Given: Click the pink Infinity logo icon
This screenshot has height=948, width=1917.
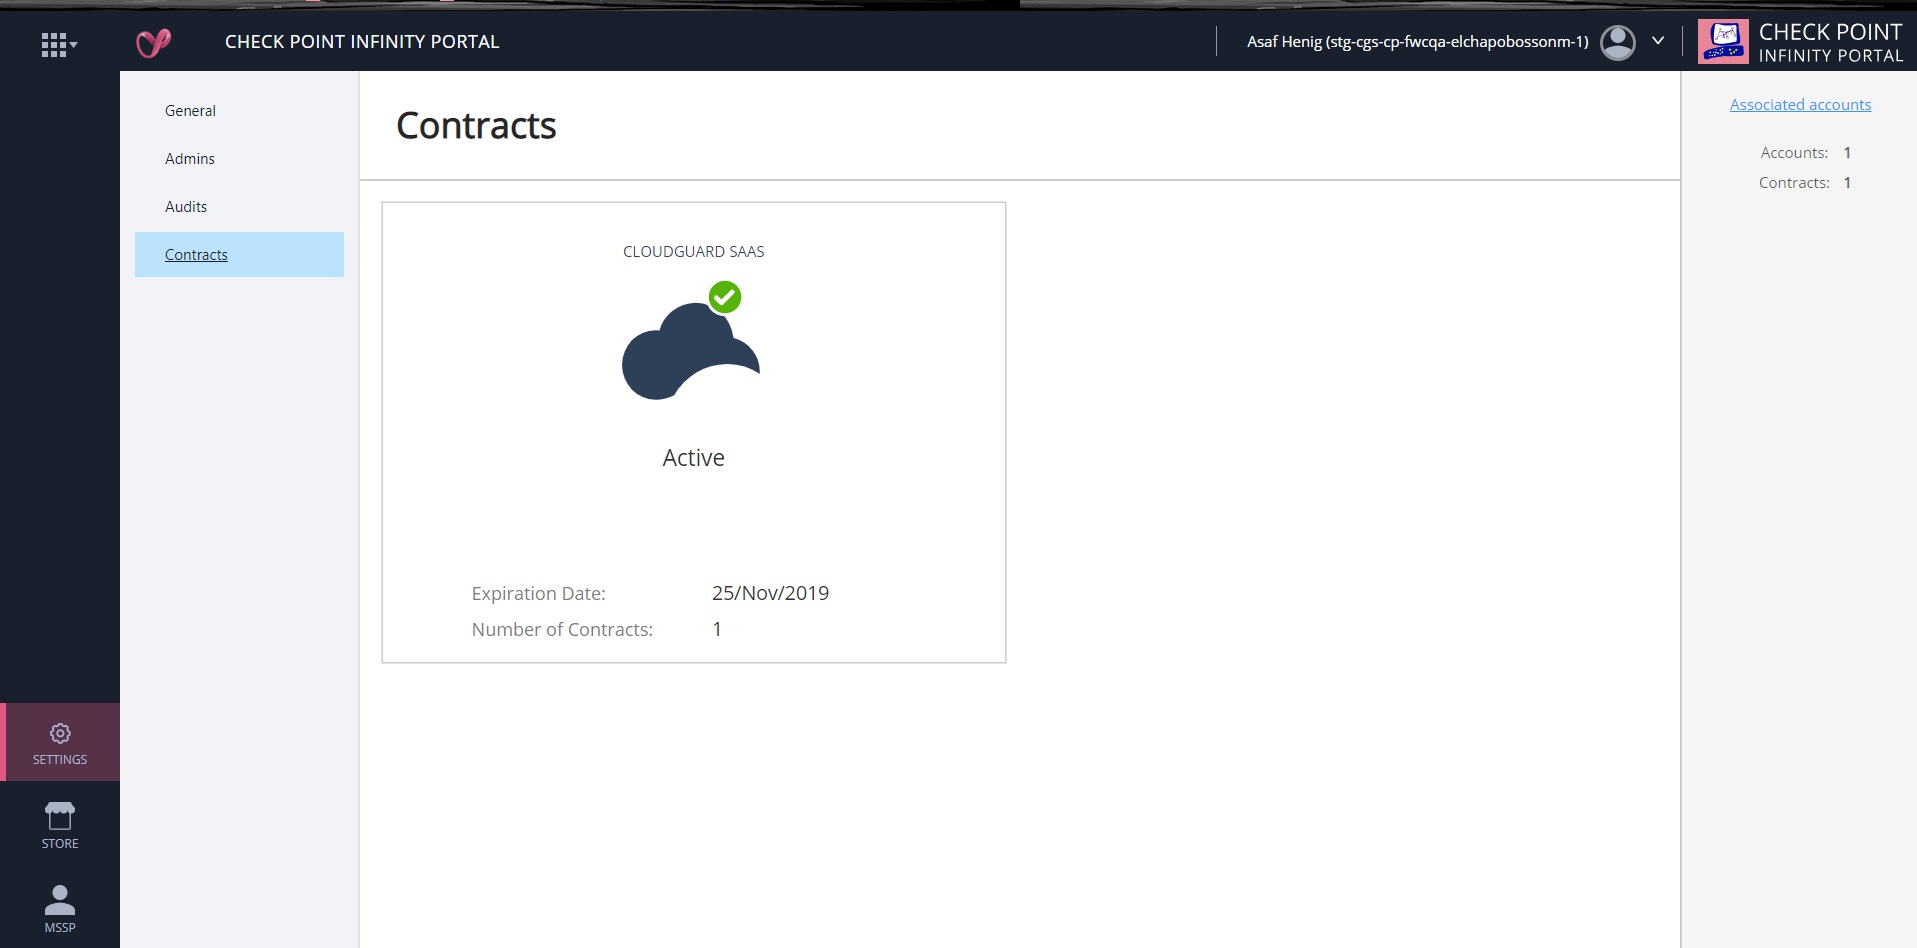Looking at the screenshot, I should point(153,43).
